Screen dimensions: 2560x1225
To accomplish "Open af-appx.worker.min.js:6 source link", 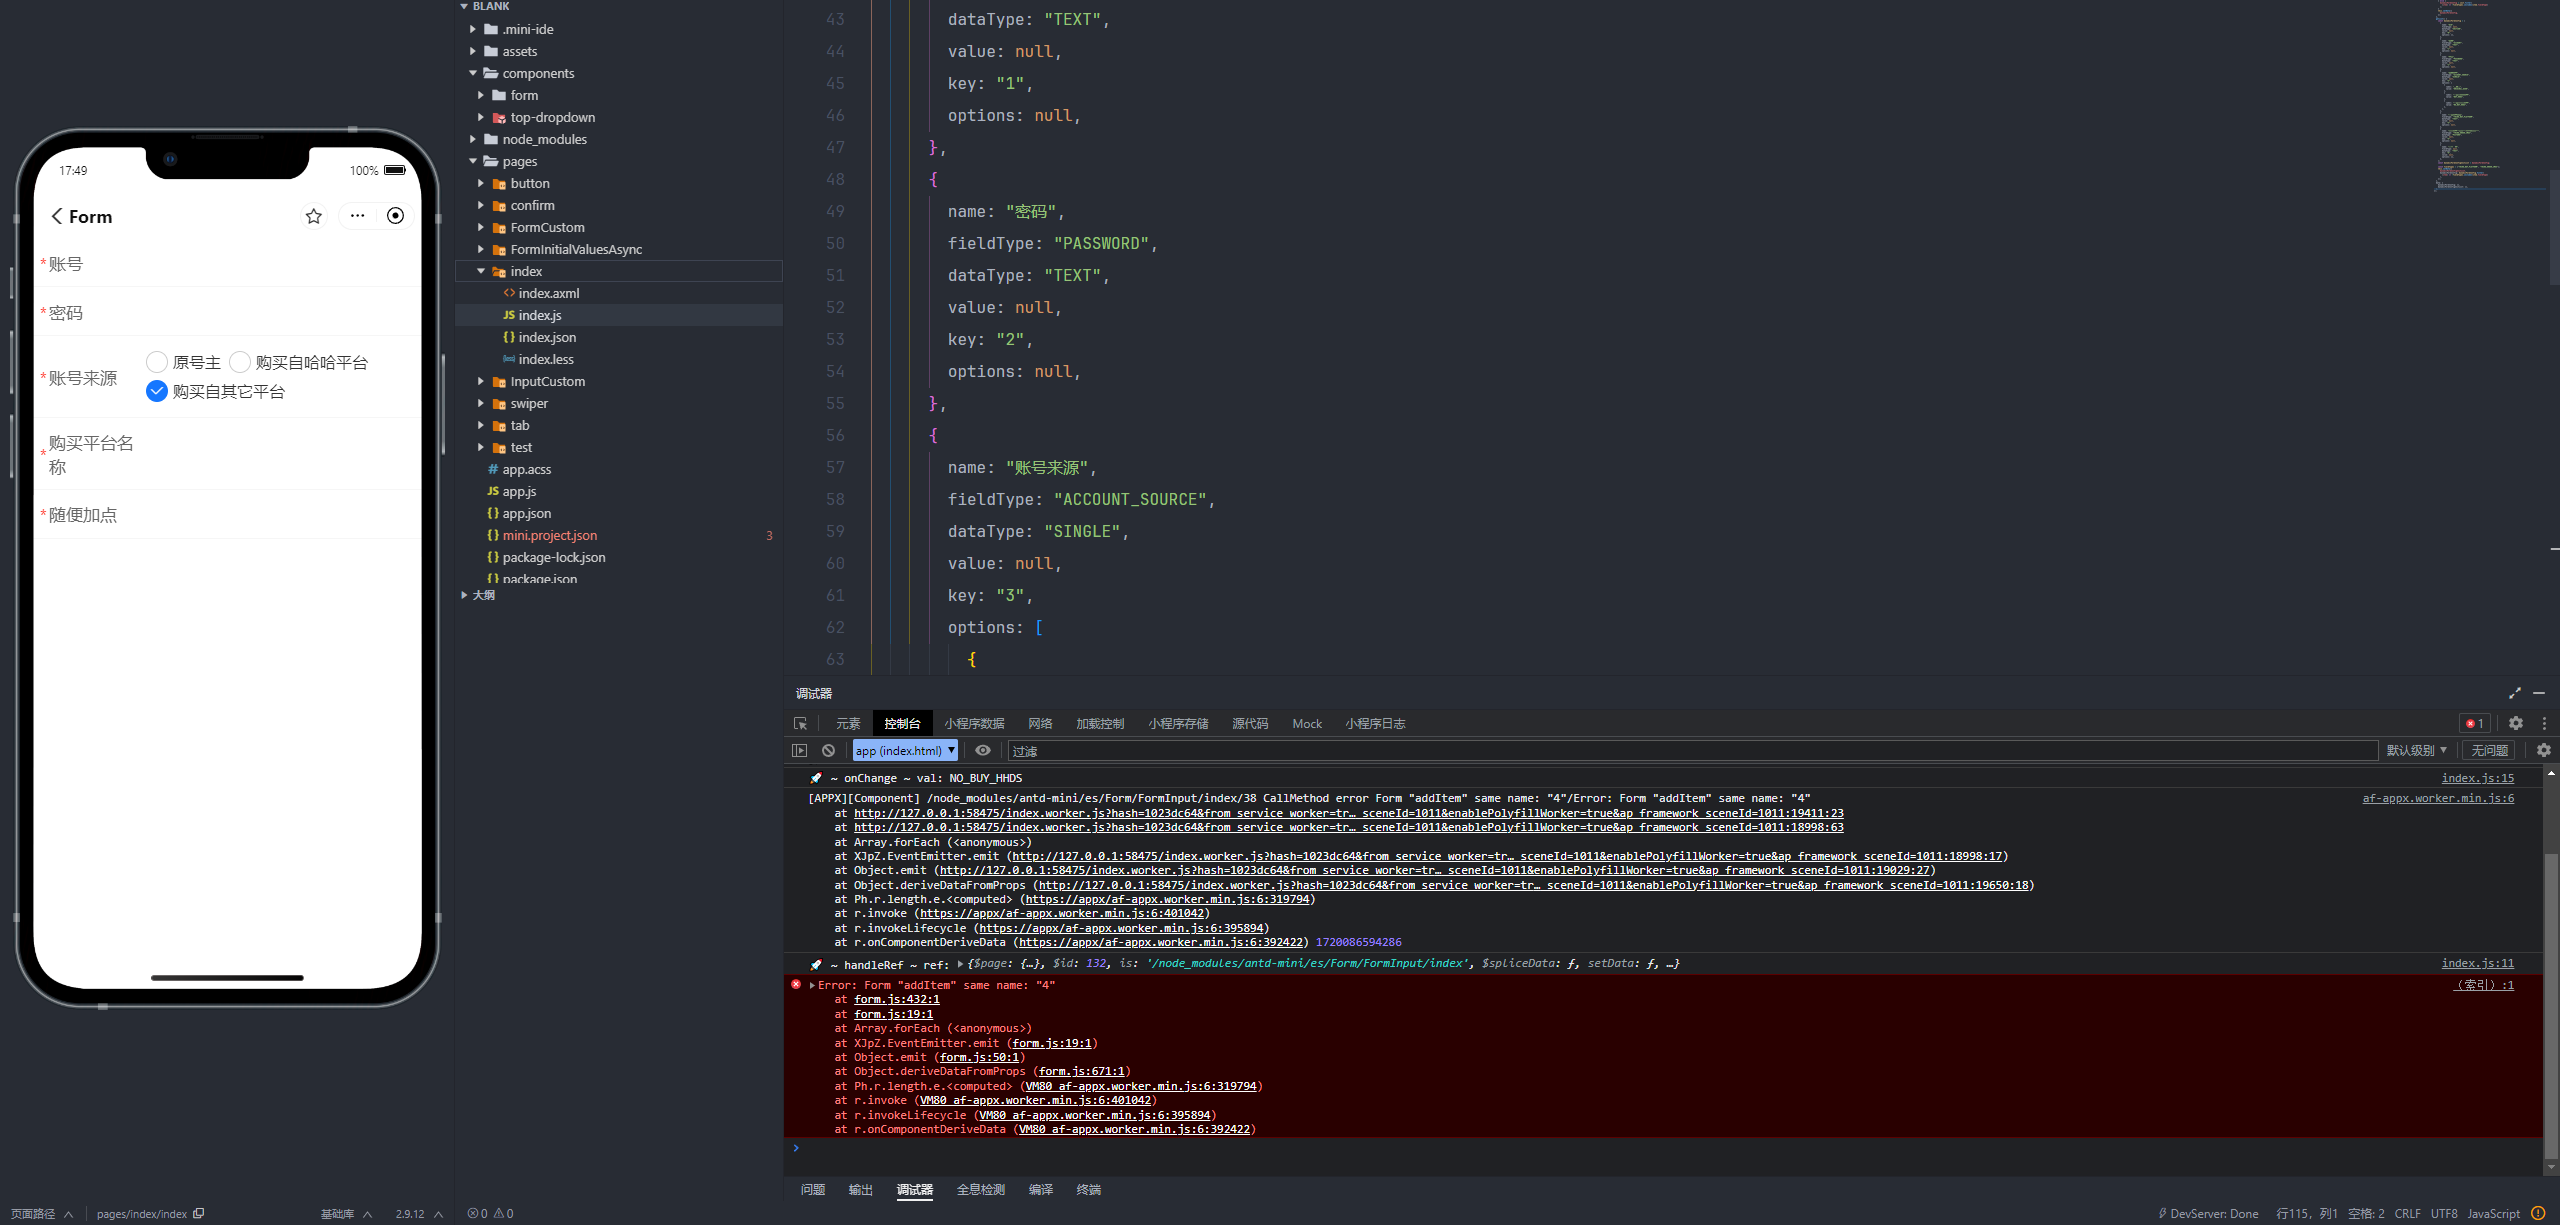I will click(2438, 798).
